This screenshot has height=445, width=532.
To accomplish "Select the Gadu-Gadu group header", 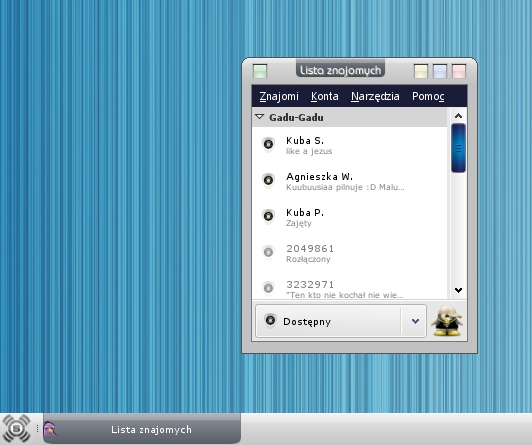I will click(349, 117).
